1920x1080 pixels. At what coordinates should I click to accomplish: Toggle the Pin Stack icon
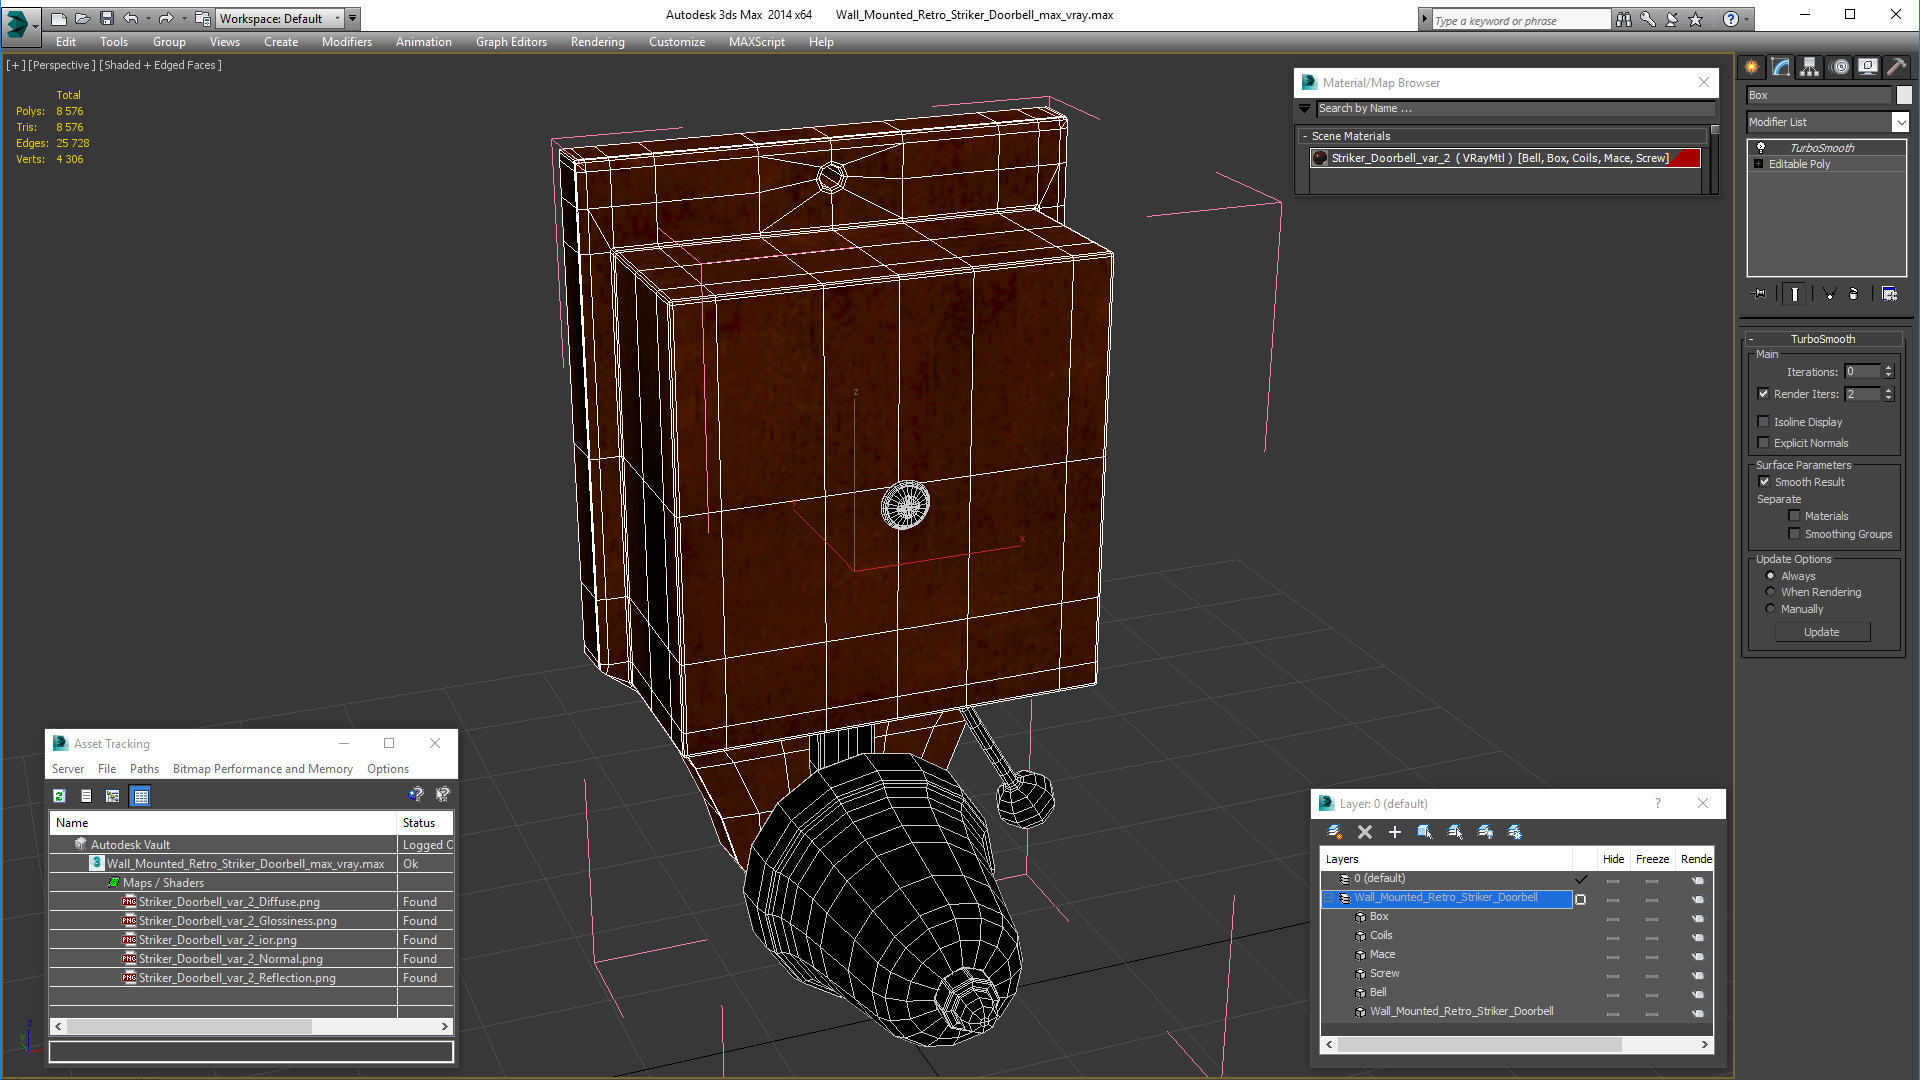(1760, 294)
